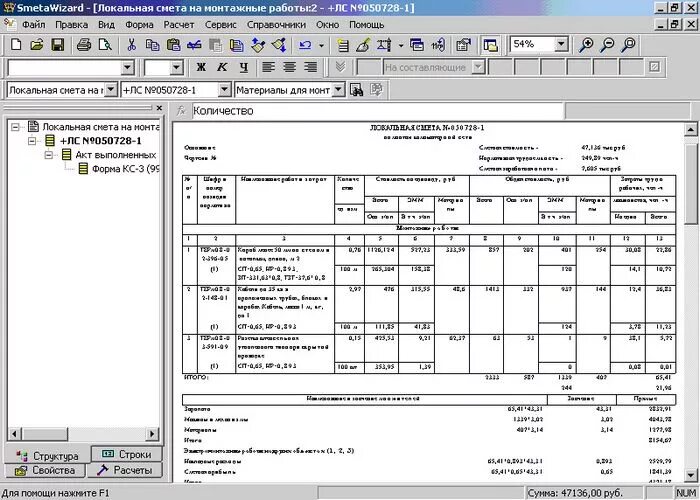Copy with the two-pages icon
The image size is (700, 500).
click(x=152, y=45)
